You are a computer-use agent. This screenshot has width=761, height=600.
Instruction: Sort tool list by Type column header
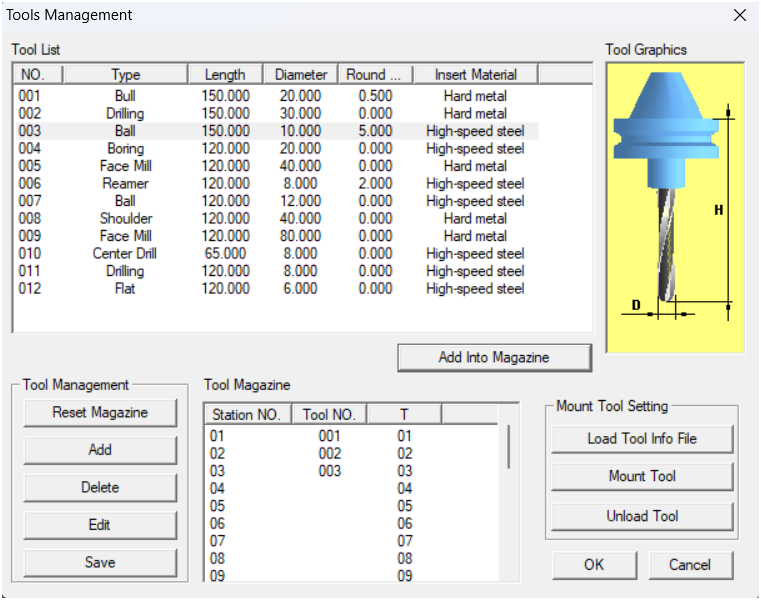point(125,75)
